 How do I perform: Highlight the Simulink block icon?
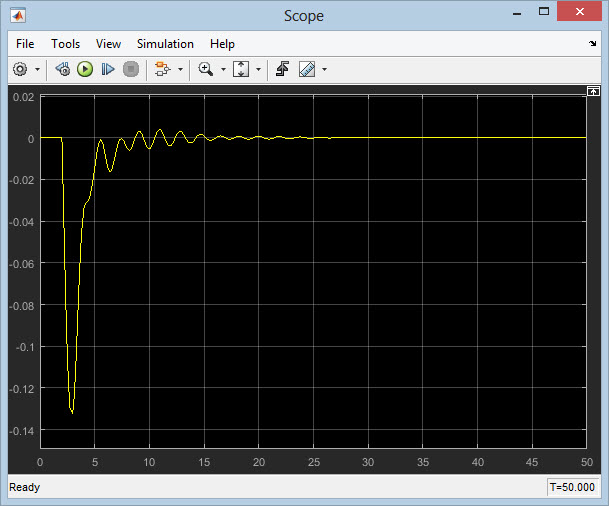pos(162,70)
